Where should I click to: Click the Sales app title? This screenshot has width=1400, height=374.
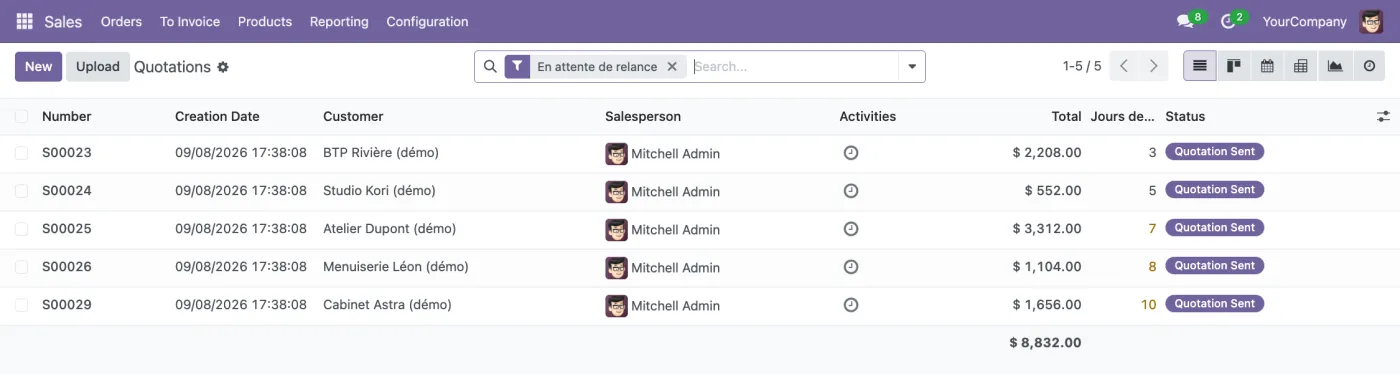(63, 21)
